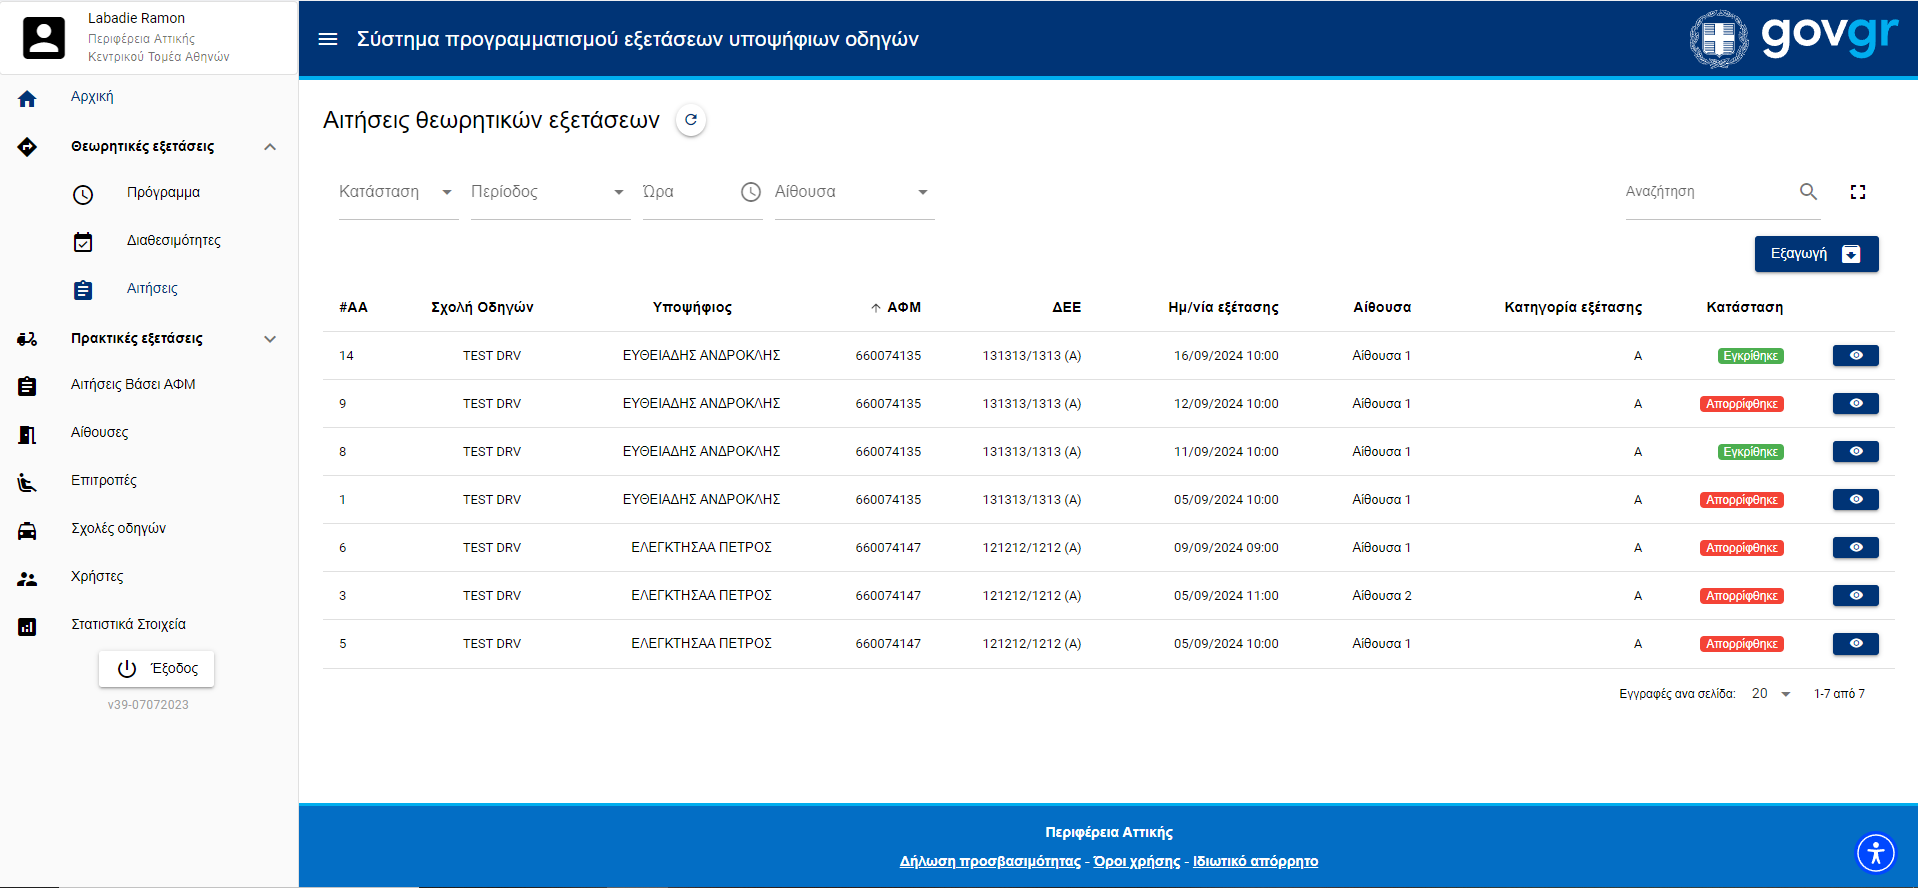Sort the table by ΑΦΜ column

903,308
